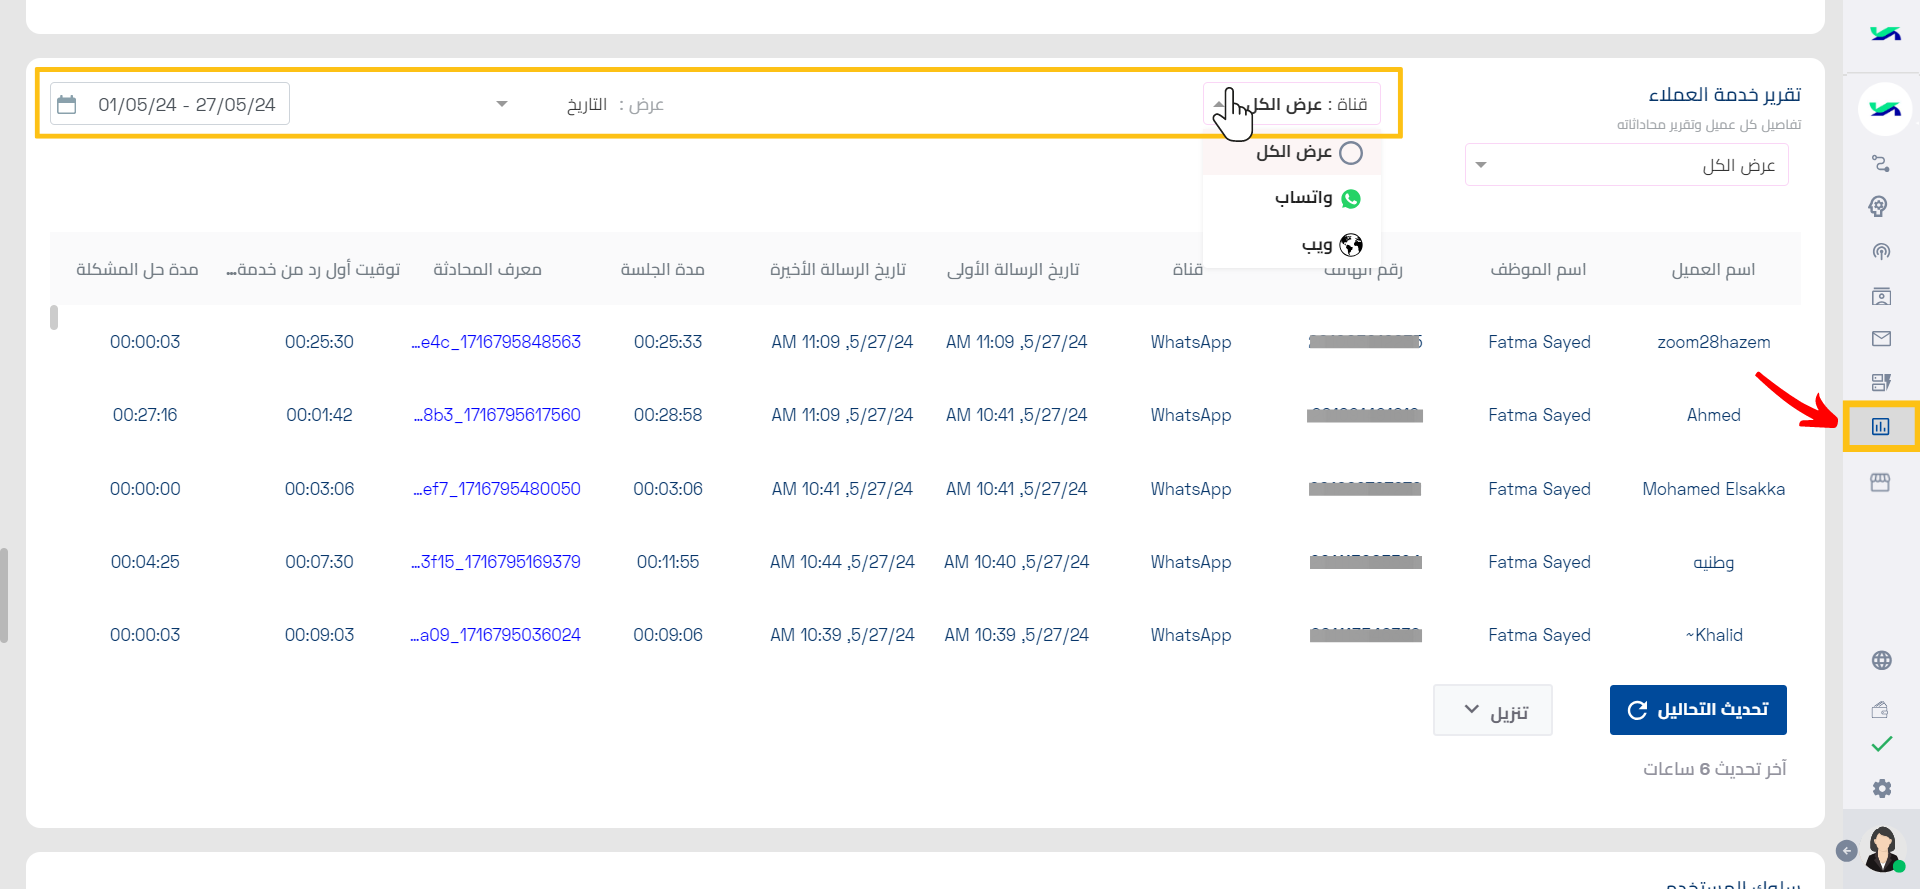
Task: Open conversation link ending a09_1716795036024
Action: [496, 635]
